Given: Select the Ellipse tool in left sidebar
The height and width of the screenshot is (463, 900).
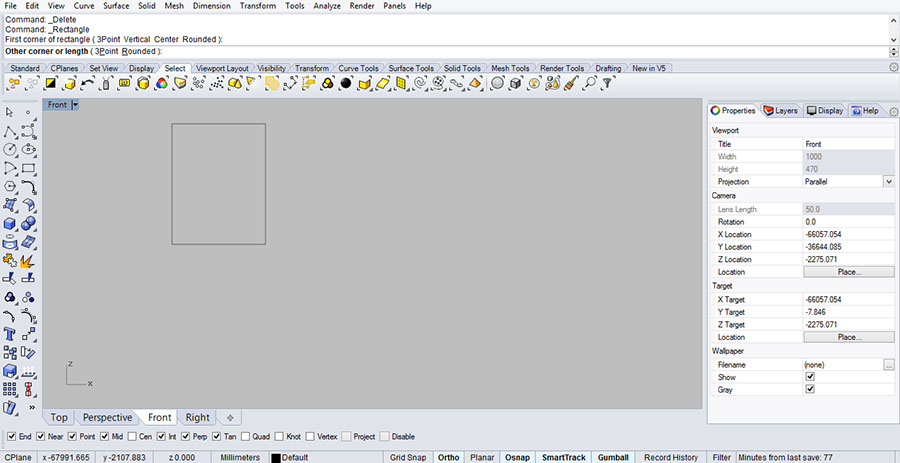Looking at the screenshot, I should [29, 150].
